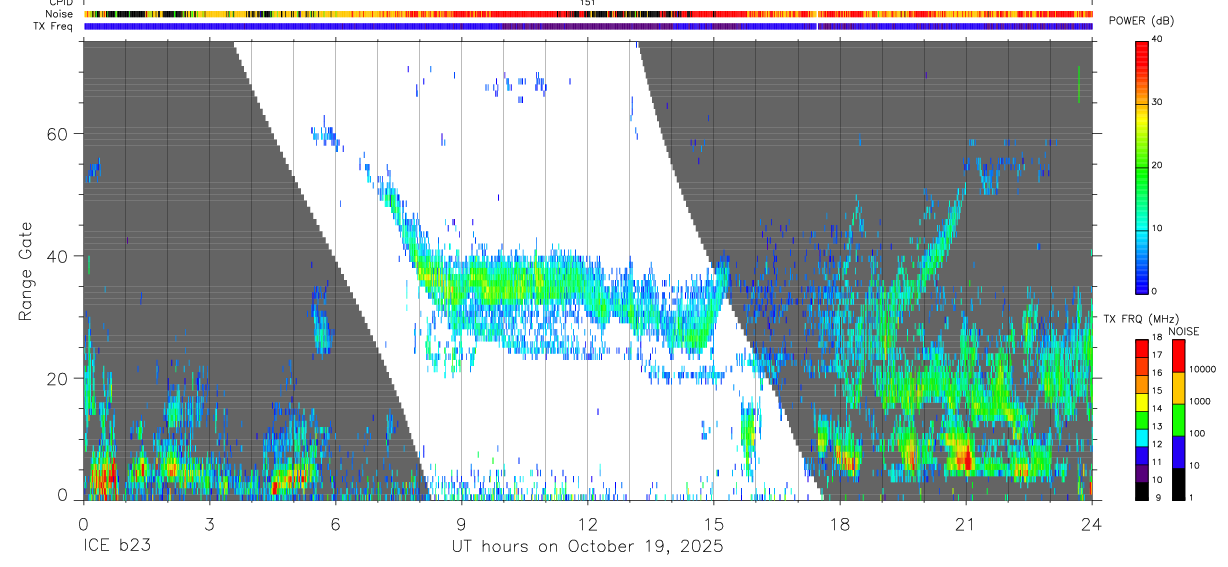1228x567 pixels.
Task: Click the Noise row label at top
Action: (61, 14)
